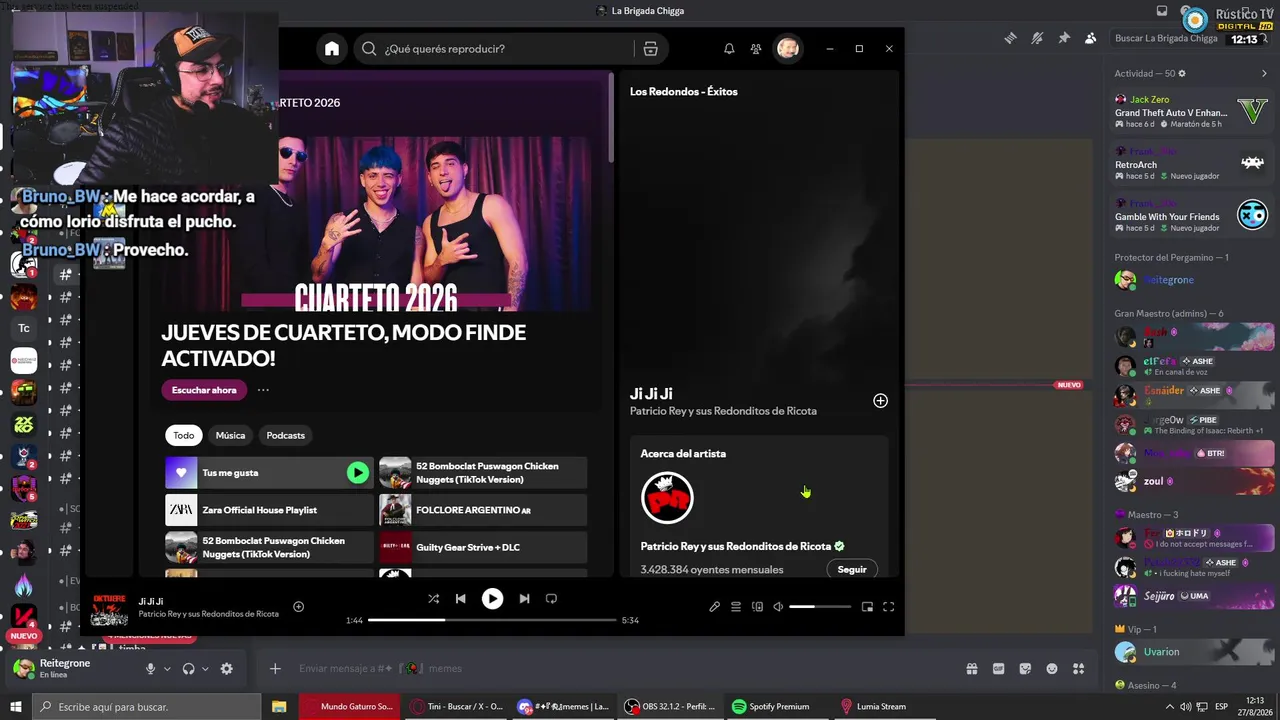Toggle Discord headphone deafen

coord(188,669)
